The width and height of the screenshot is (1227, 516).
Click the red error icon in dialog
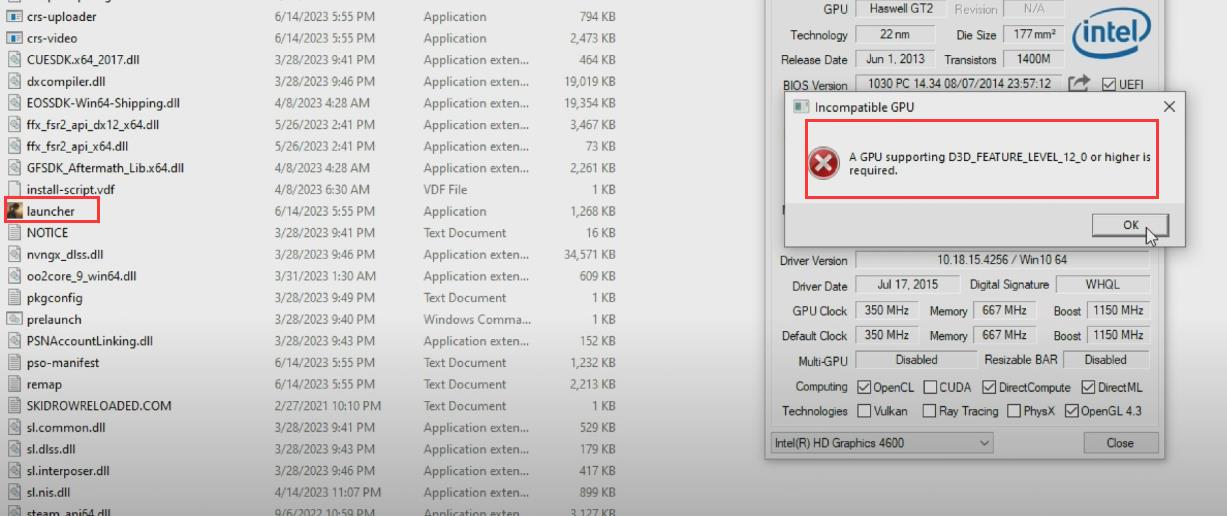[824, 163]
